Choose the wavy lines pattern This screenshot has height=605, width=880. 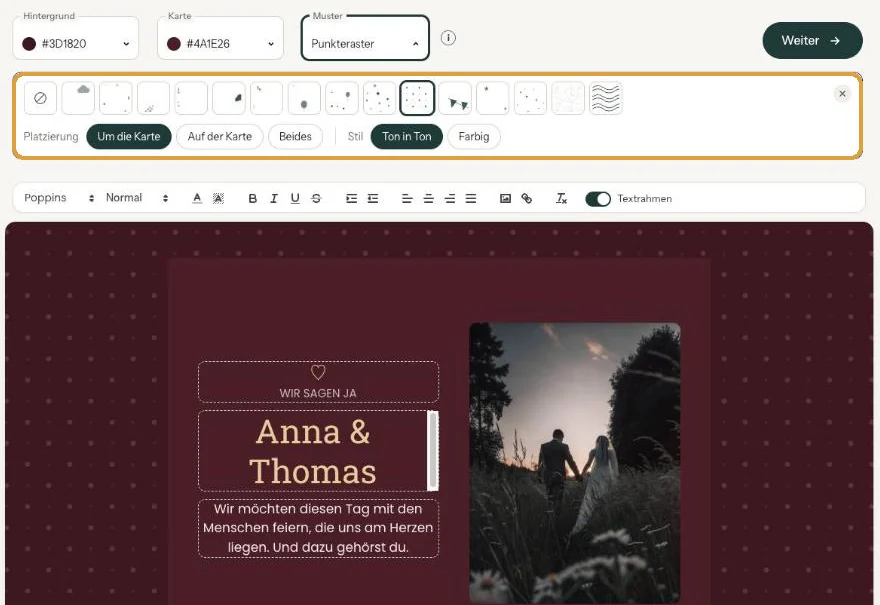(606, 98)
